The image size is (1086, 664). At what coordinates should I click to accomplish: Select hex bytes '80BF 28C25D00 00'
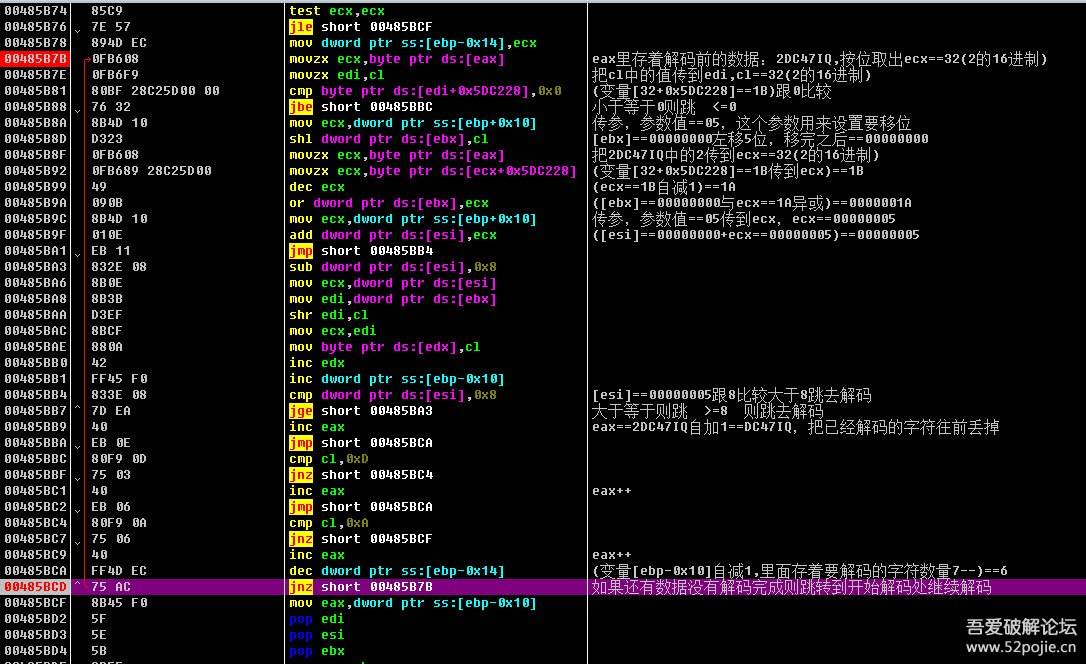point(155,91)
